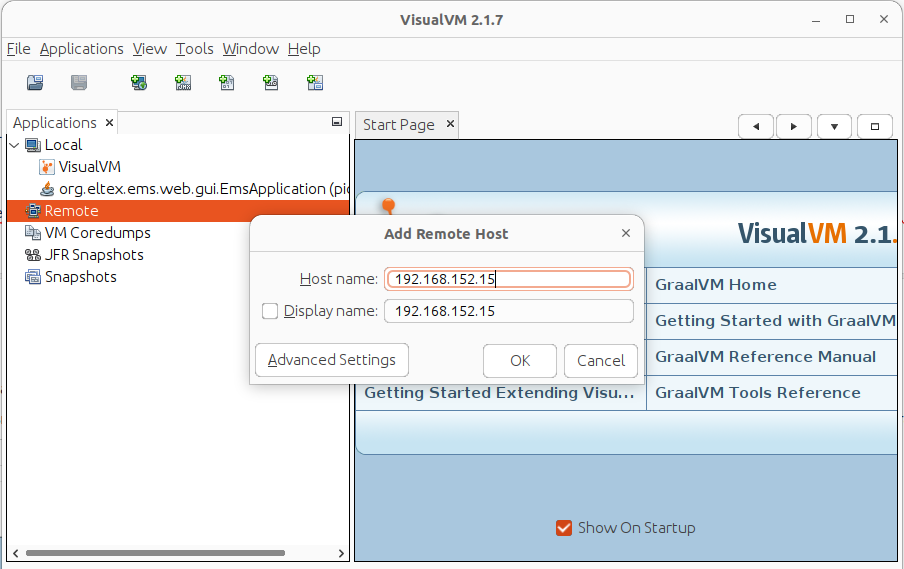904x569 pixels.
Task: Open the Applications menu
Action: pos(82,49)
